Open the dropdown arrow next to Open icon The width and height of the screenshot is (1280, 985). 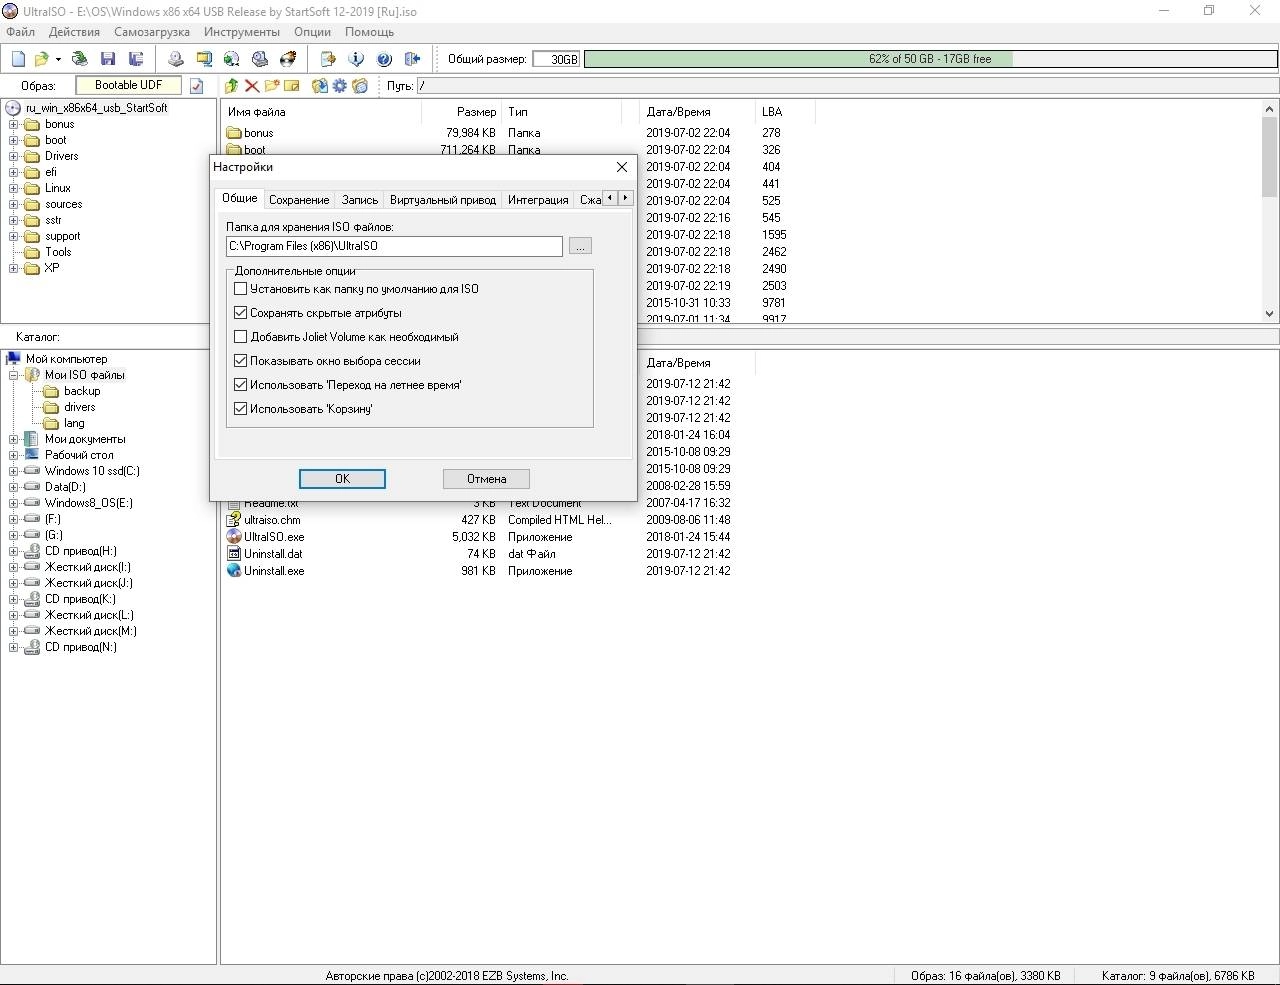(x=58, y=59)
